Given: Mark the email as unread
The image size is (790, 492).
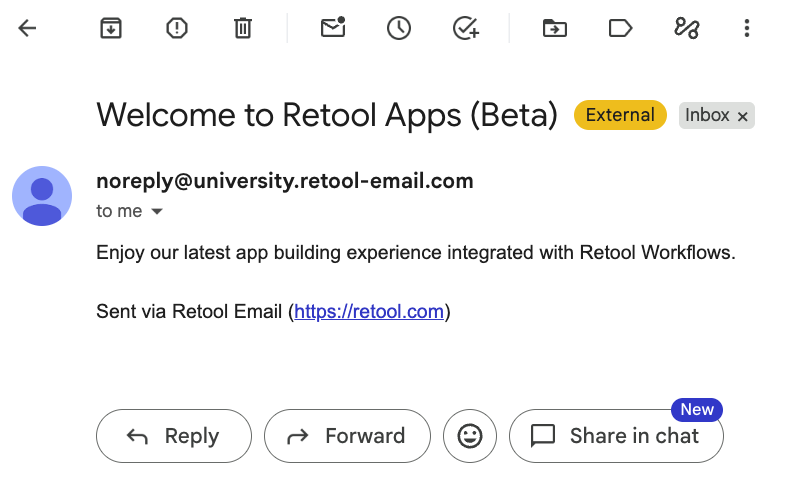Looking at the screenshot, I should (333, 27).
